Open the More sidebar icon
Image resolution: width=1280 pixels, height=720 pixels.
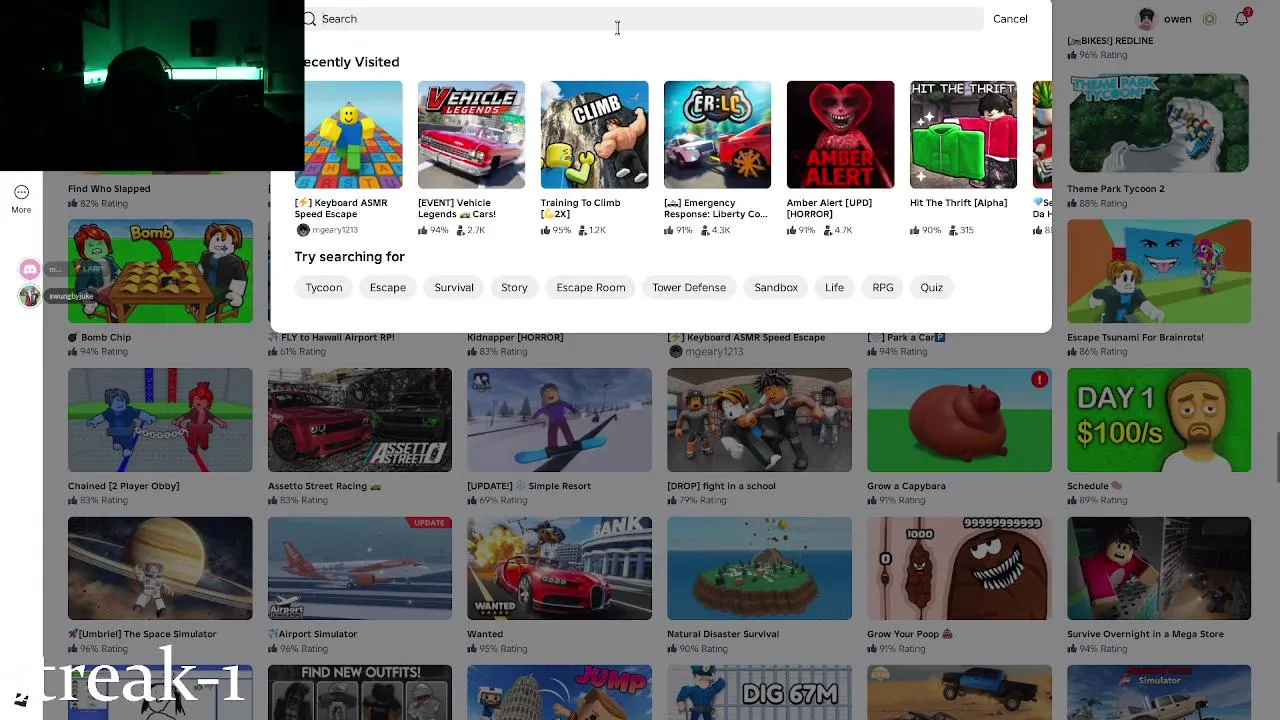point(21,199)
